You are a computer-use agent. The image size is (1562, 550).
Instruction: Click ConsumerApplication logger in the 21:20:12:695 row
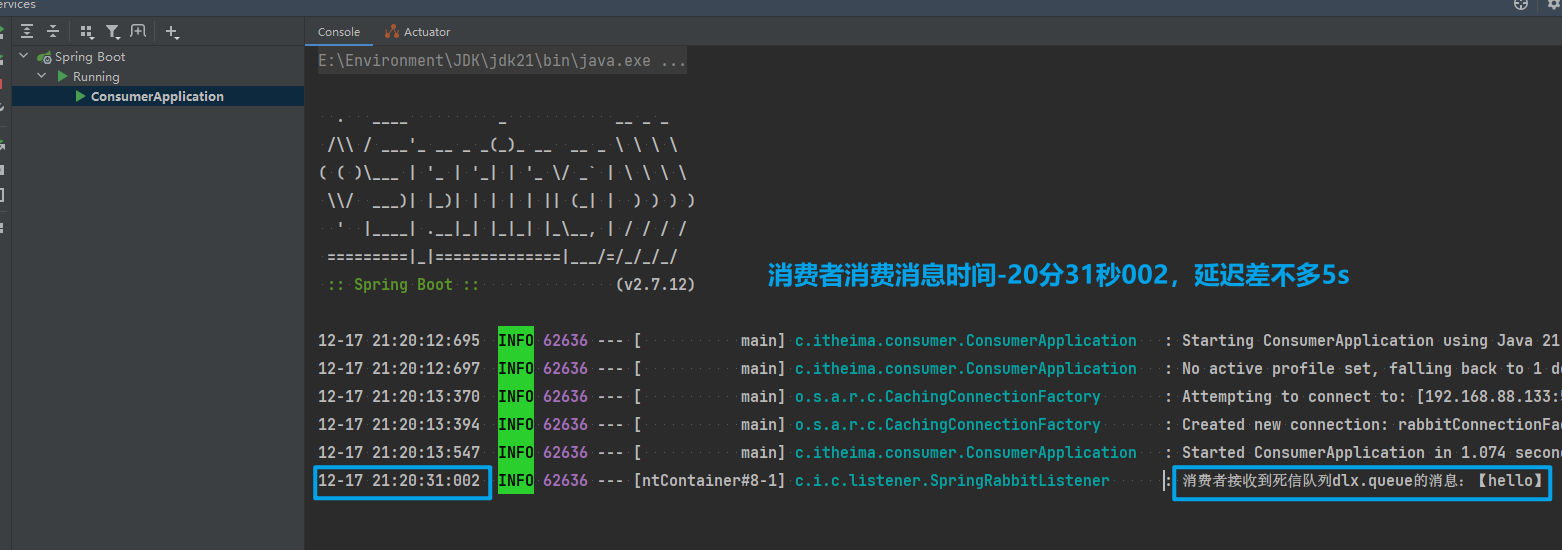(966, 341)
